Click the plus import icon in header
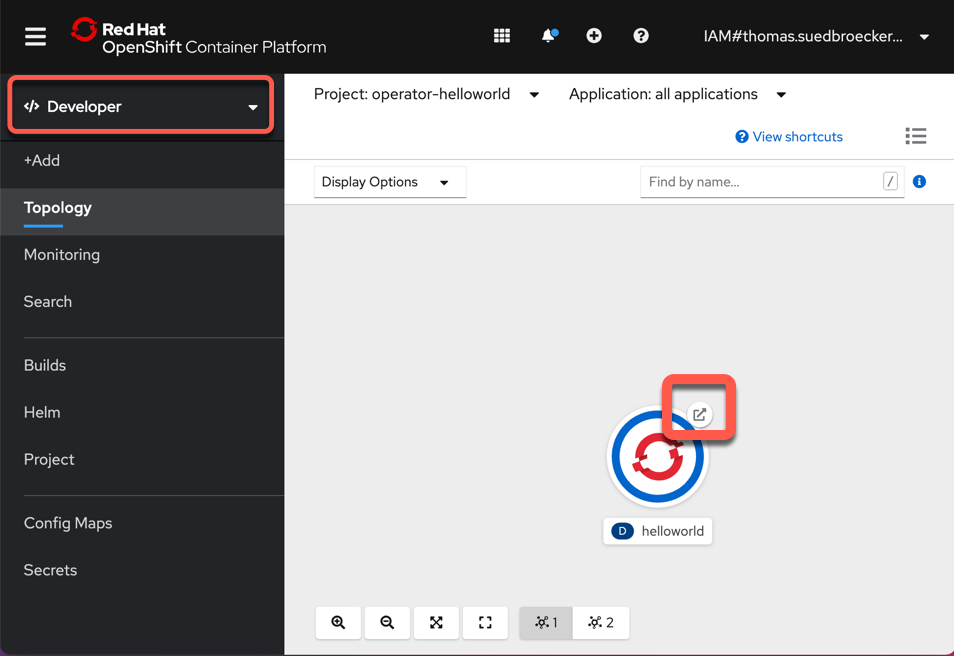The width and height of the screenshot is (954, 656). 594,36
